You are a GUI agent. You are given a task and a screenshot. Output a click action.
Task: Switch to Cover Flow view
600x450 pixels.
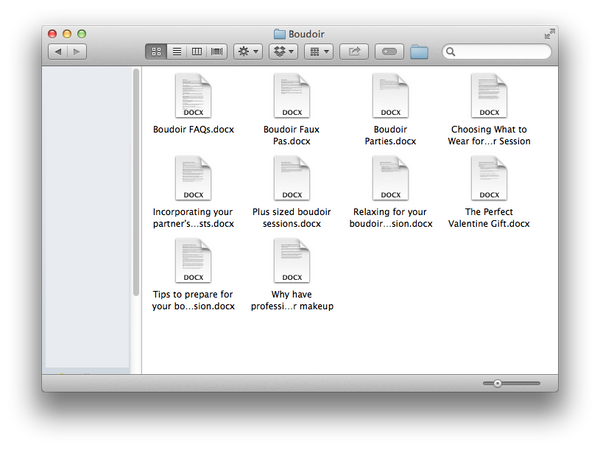[217, 51]
